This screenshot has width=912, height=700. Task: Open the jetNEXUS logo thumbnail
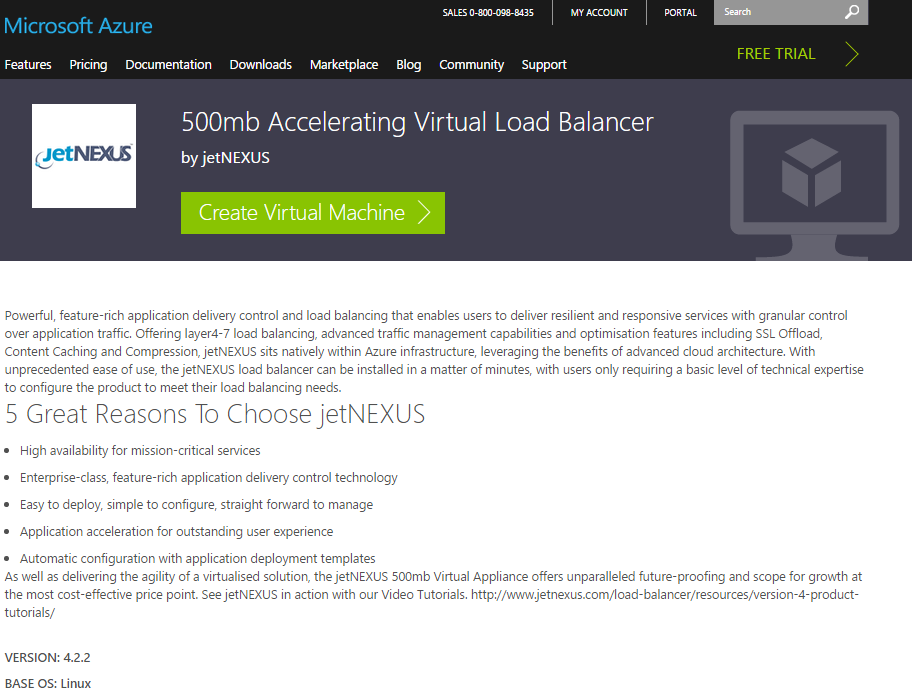click(x=84, y=156)
